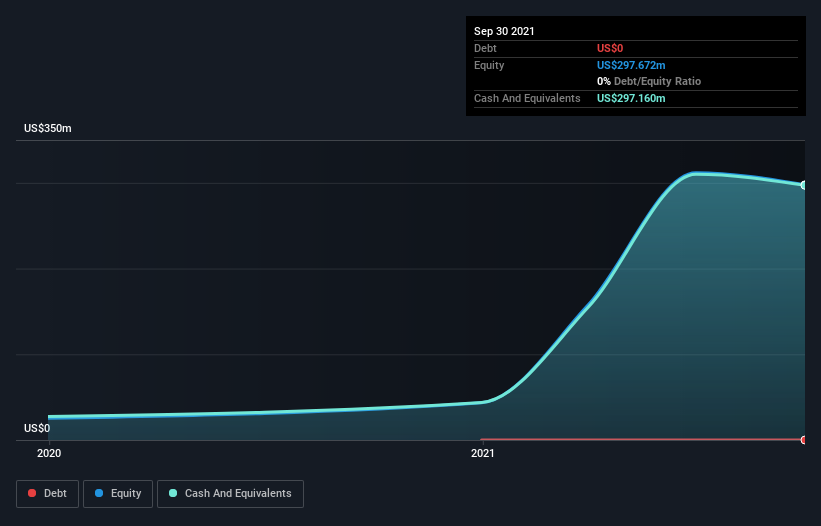The height and width of the screenshot is (526, 821).
Task: Select the teal data point at Sep 30 2021
Action: 804,185
